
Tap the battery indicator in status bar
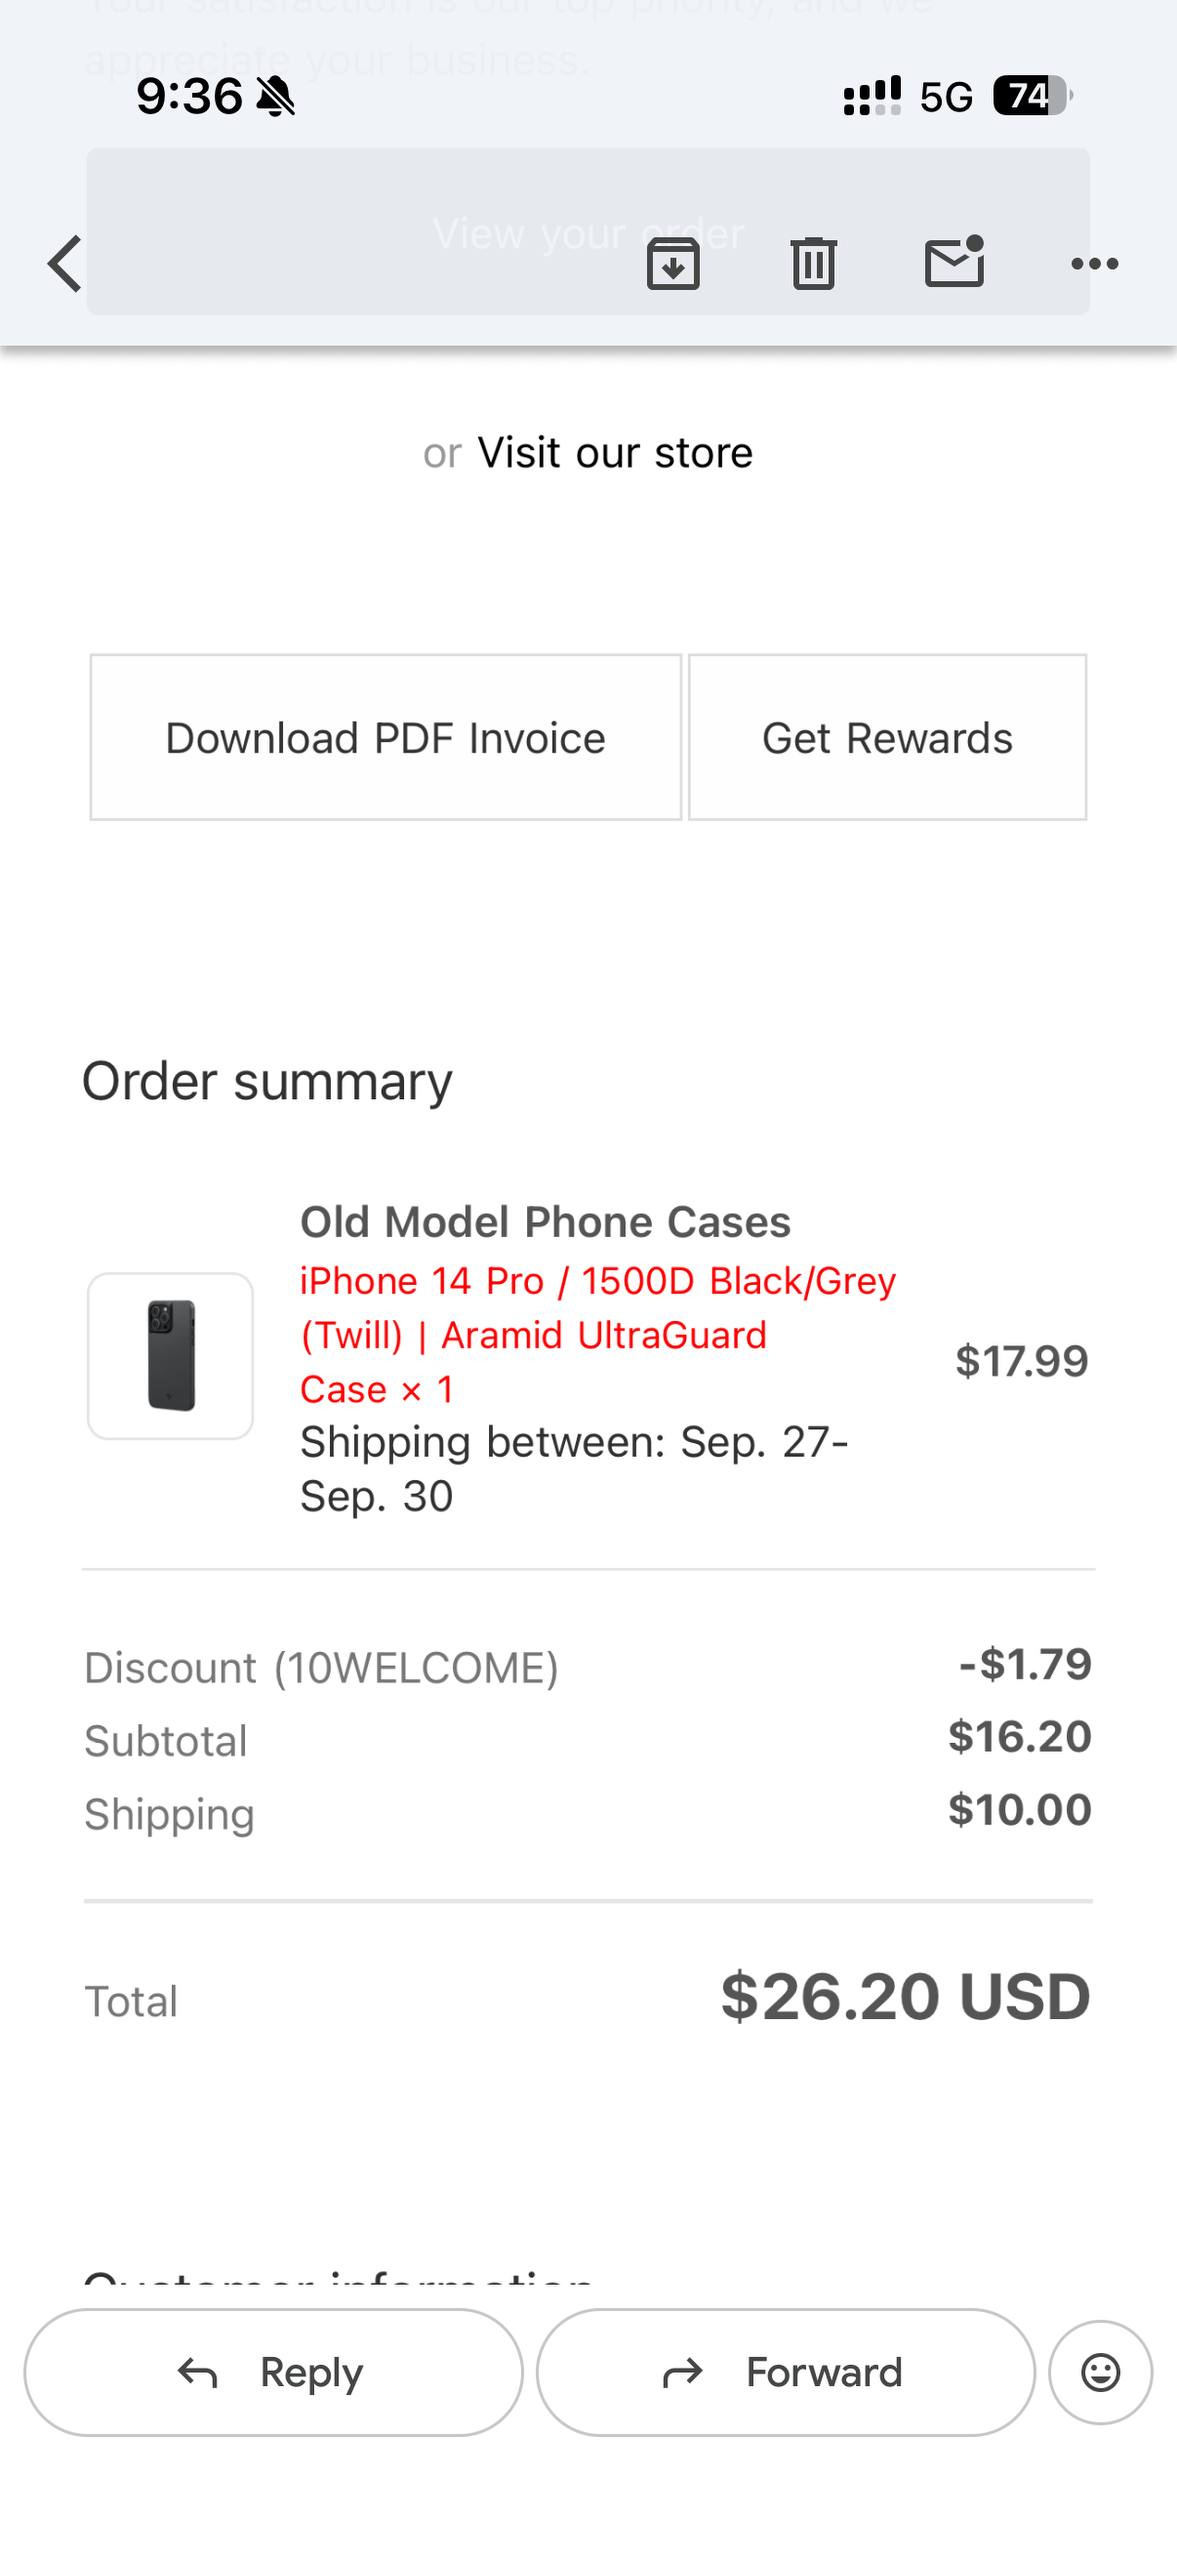[x=1032, y=96]
